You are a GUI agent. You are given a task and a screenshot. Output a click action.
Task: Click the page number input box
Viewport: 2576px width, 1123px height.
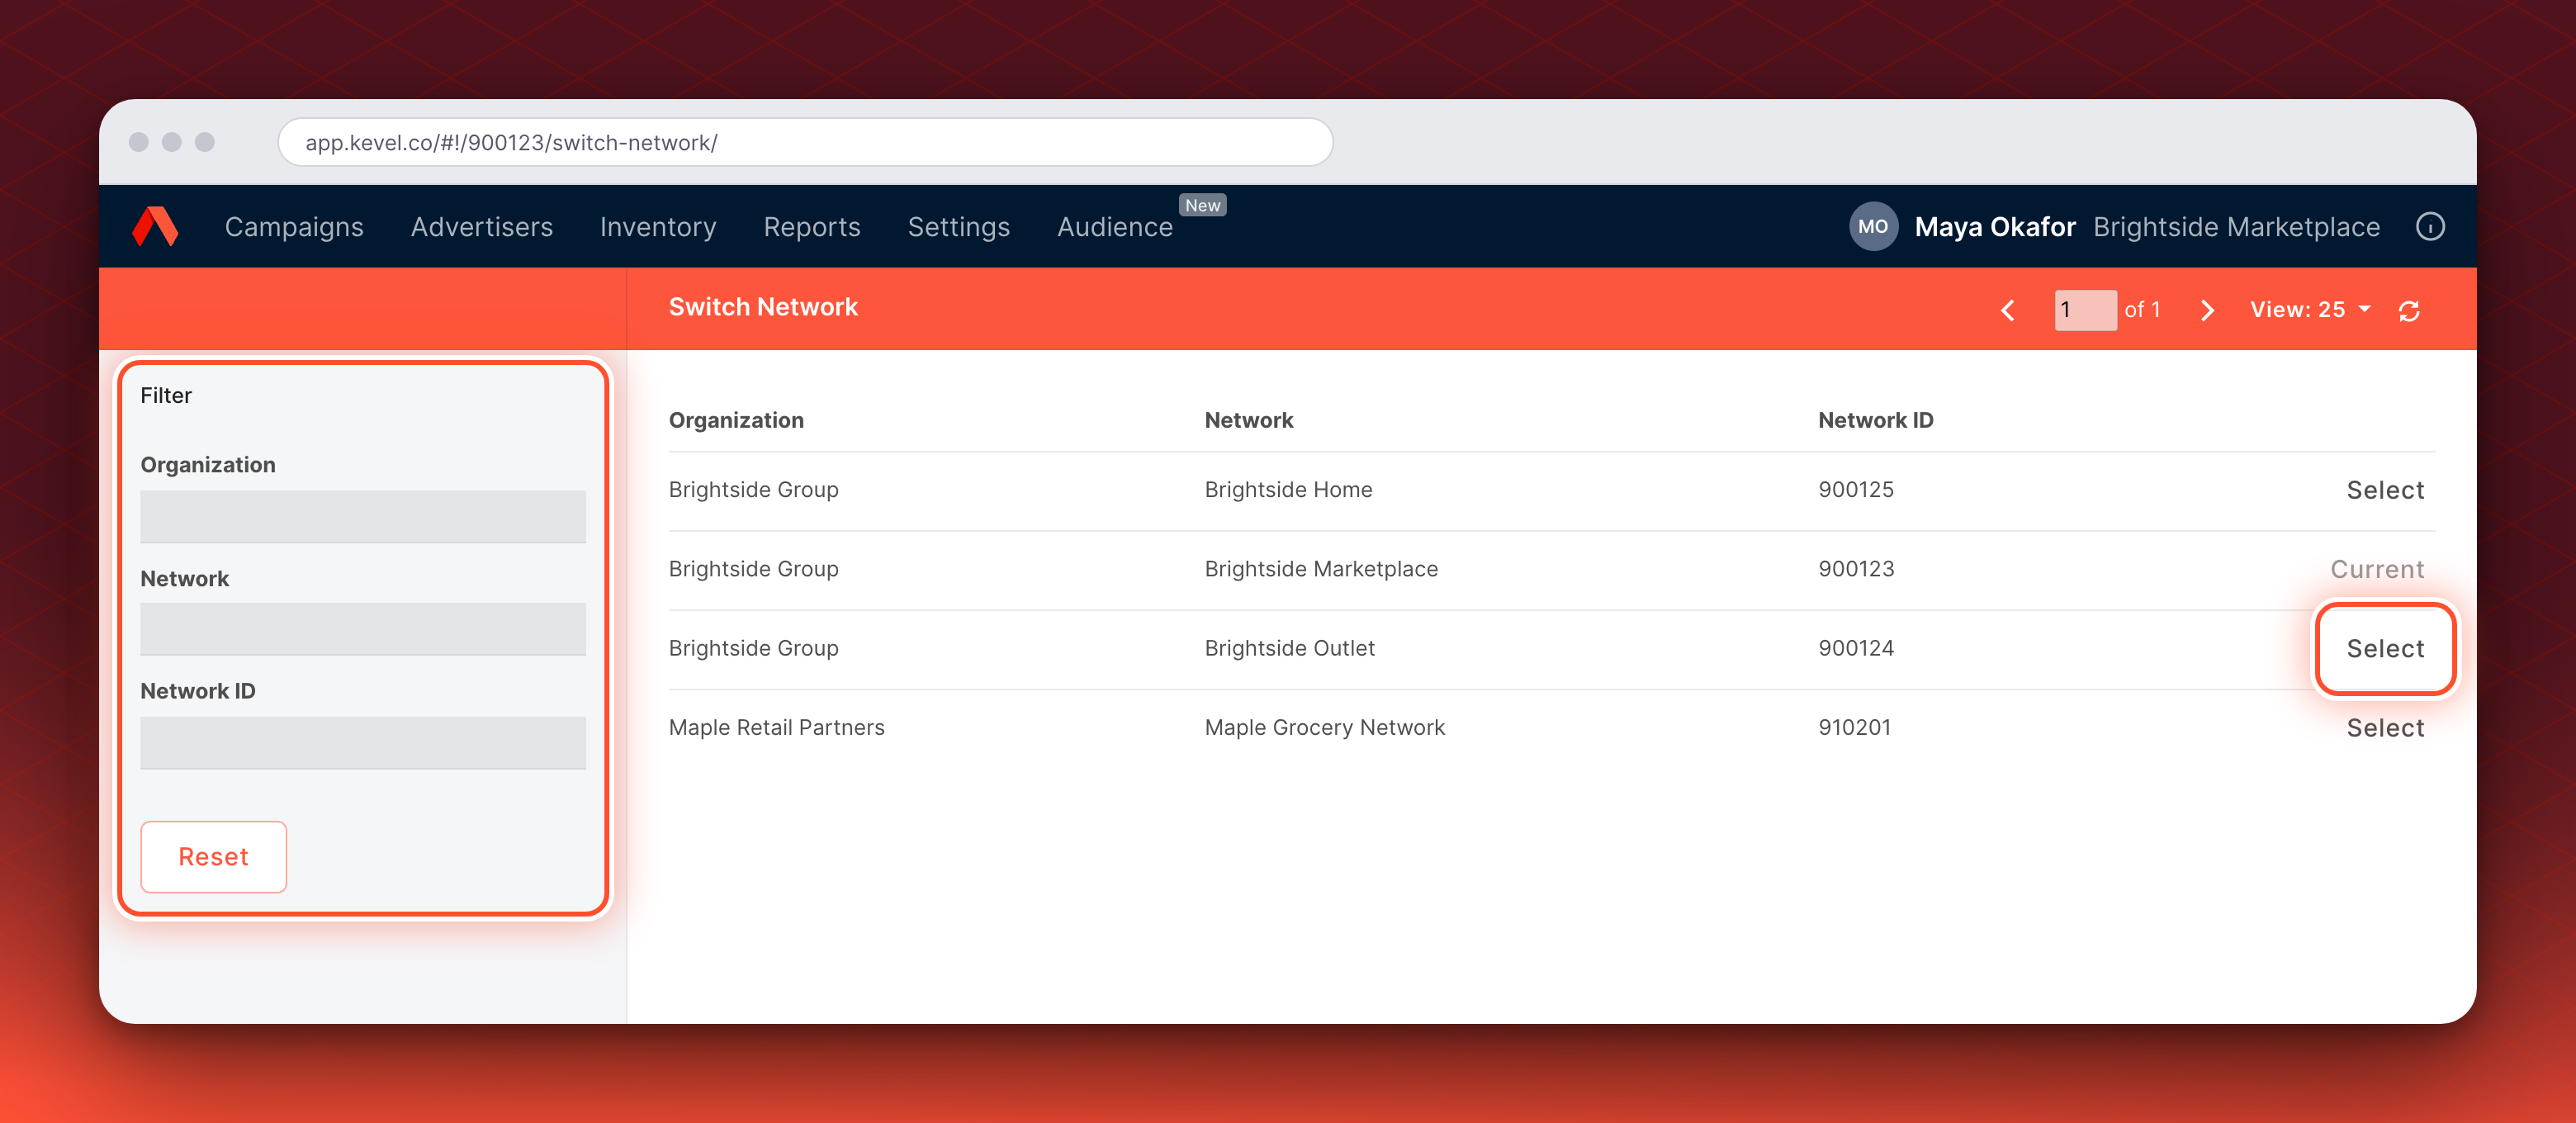(2085, 310)
